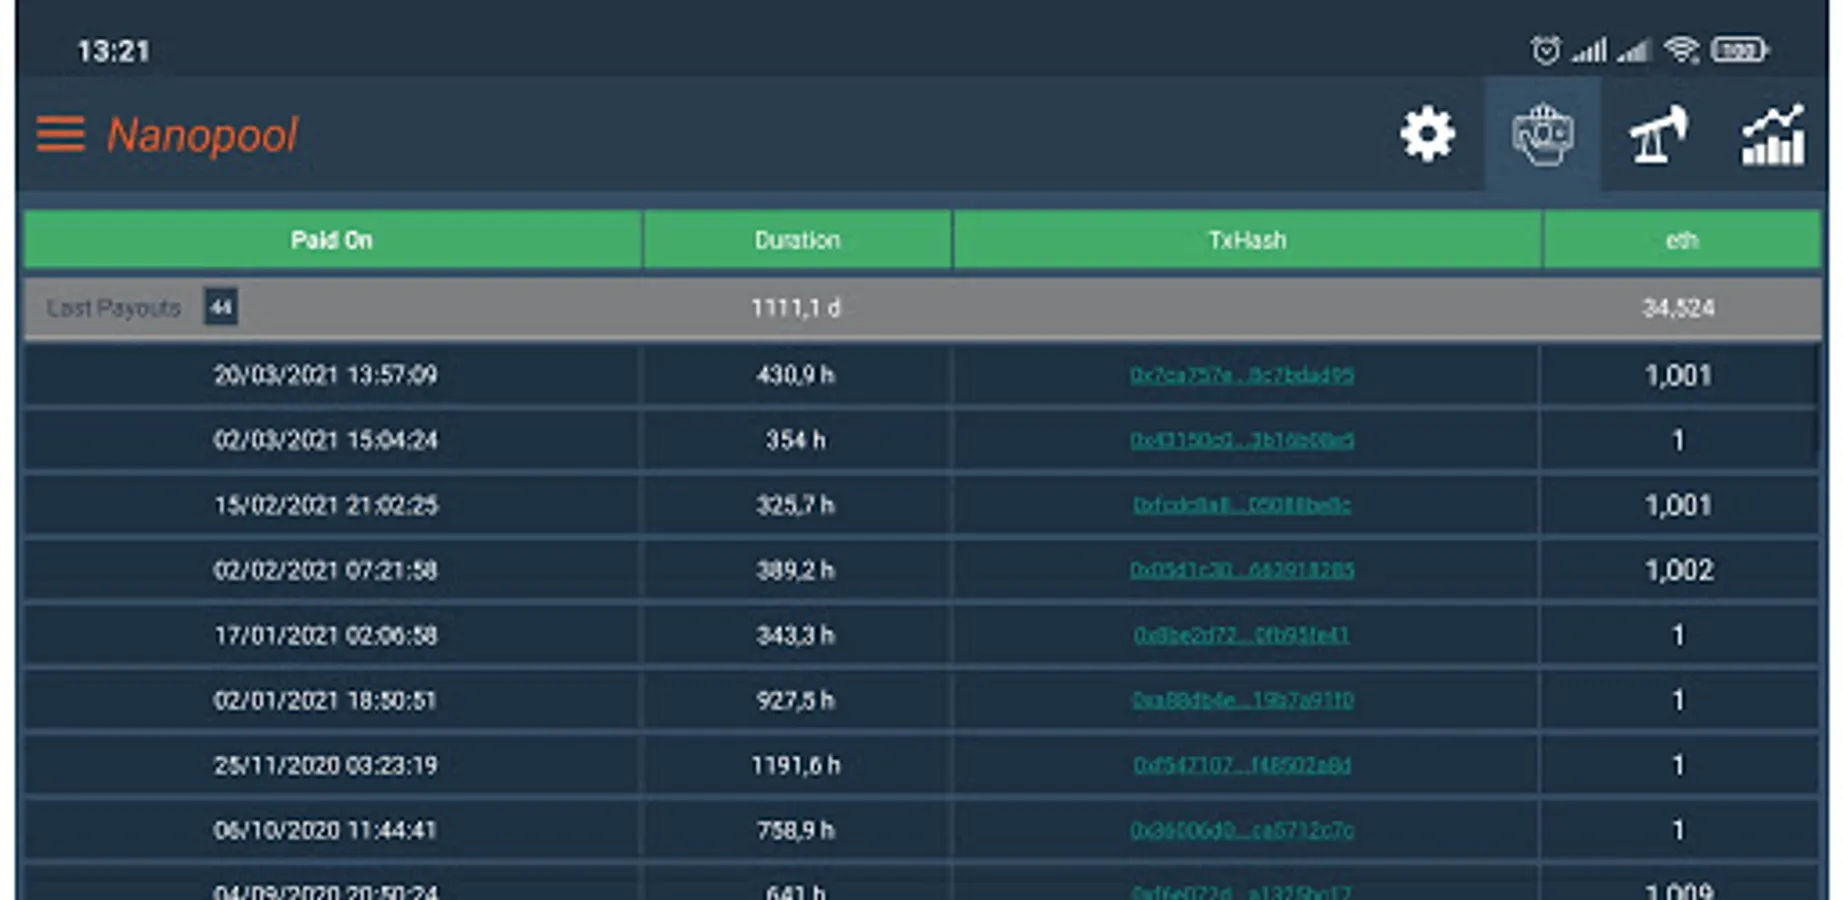Click eth amount 1 for 02/03/2021

(1679, 440)
